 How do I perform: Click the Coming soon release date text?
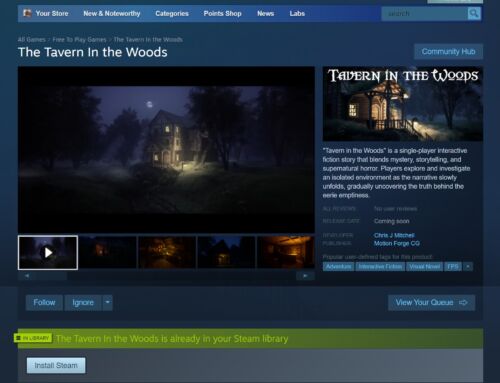coord(392,221)
